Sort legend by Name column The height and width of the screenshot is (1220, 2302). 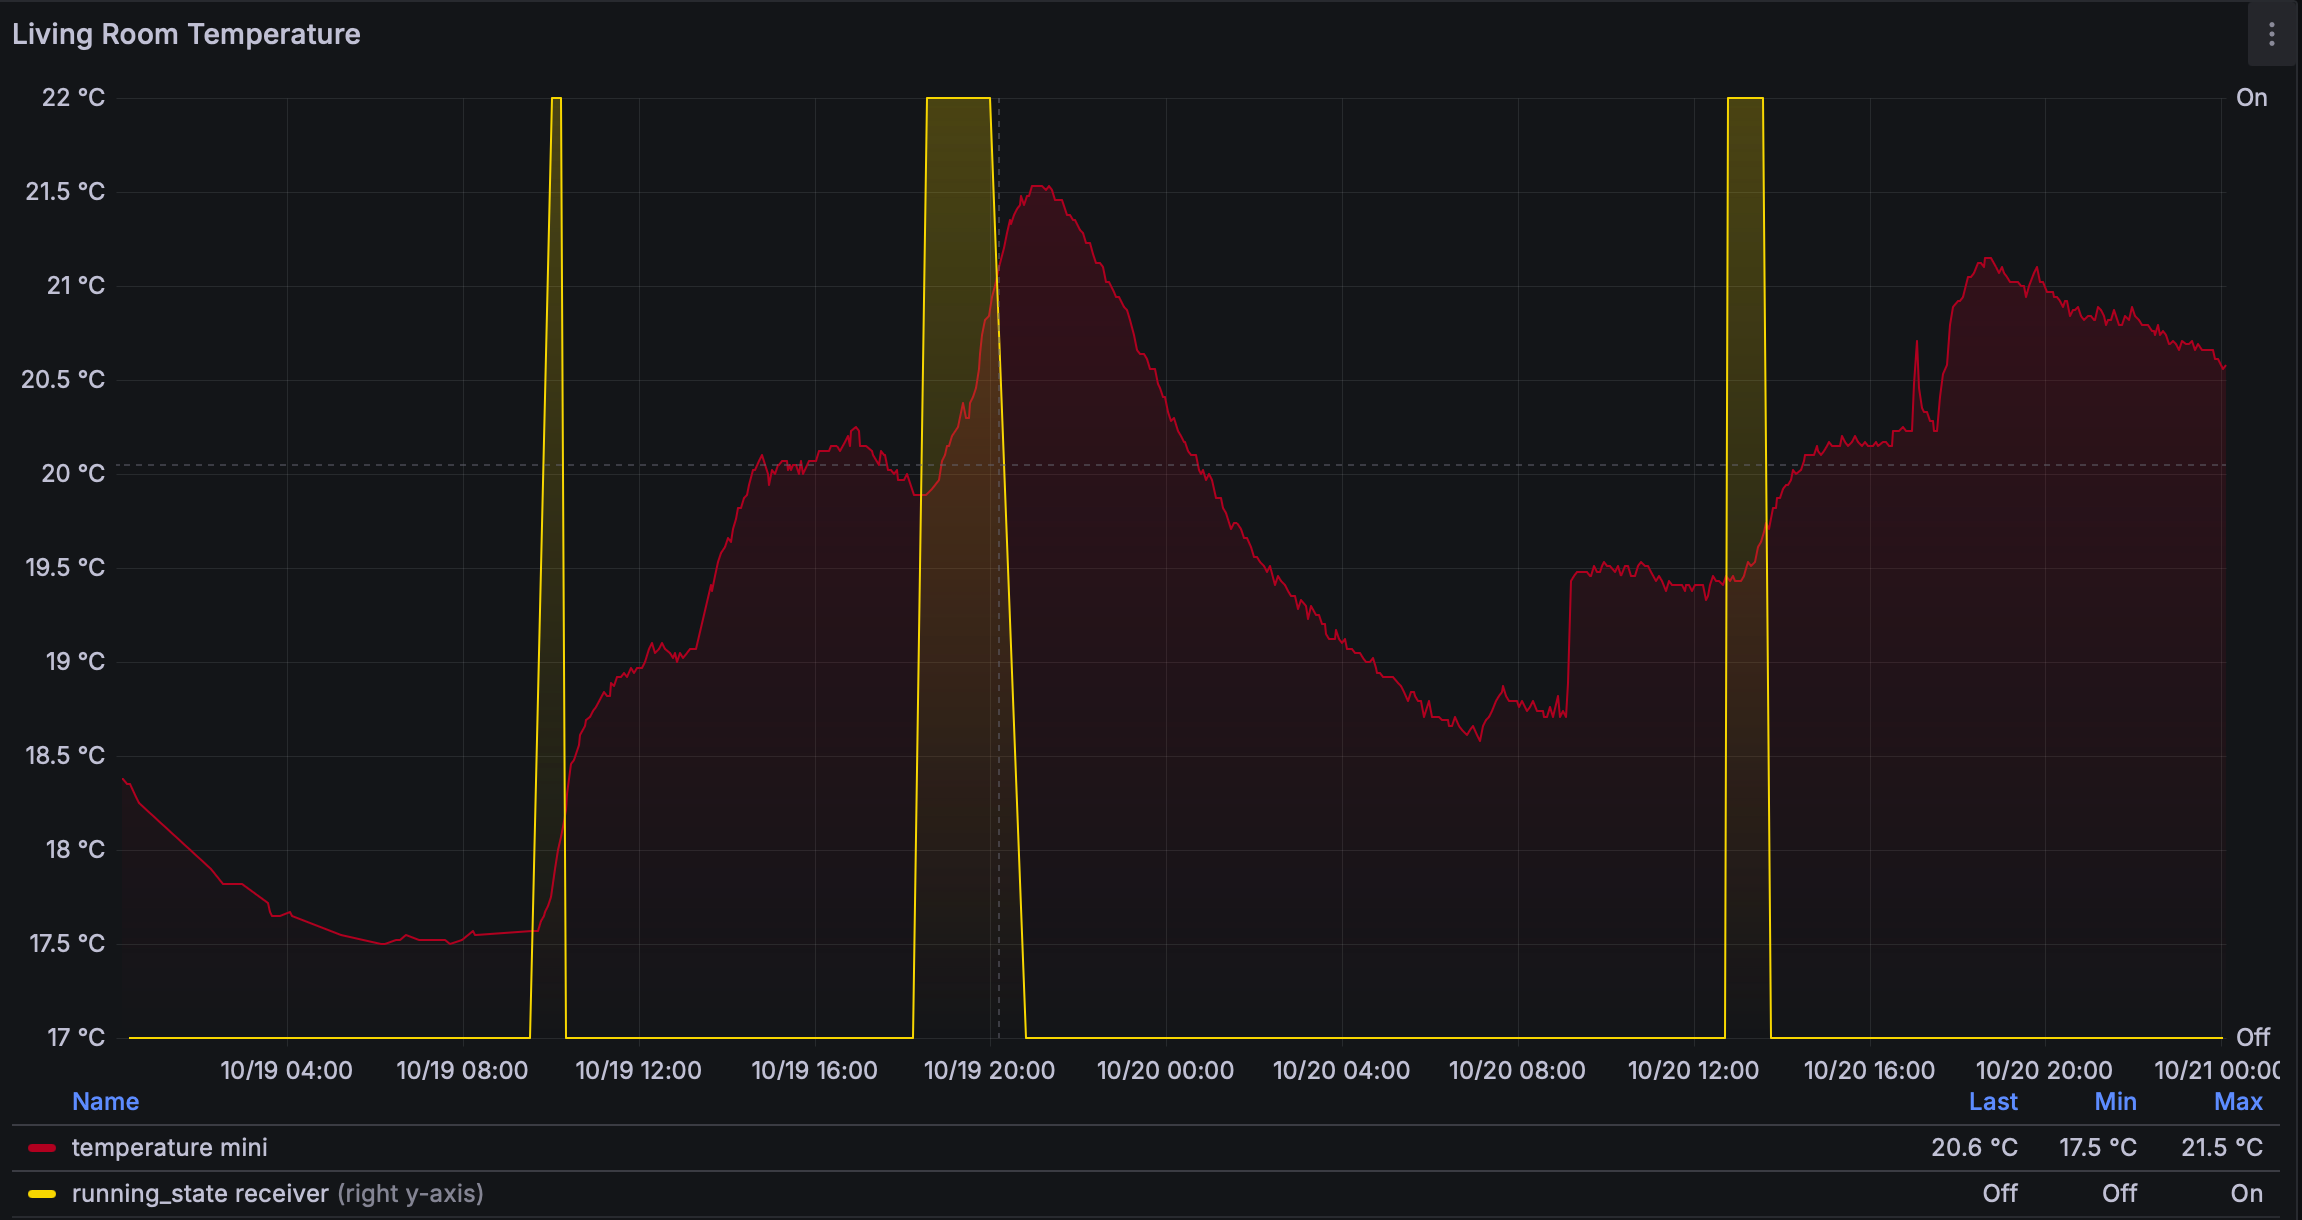click(x=105, y=1102)
